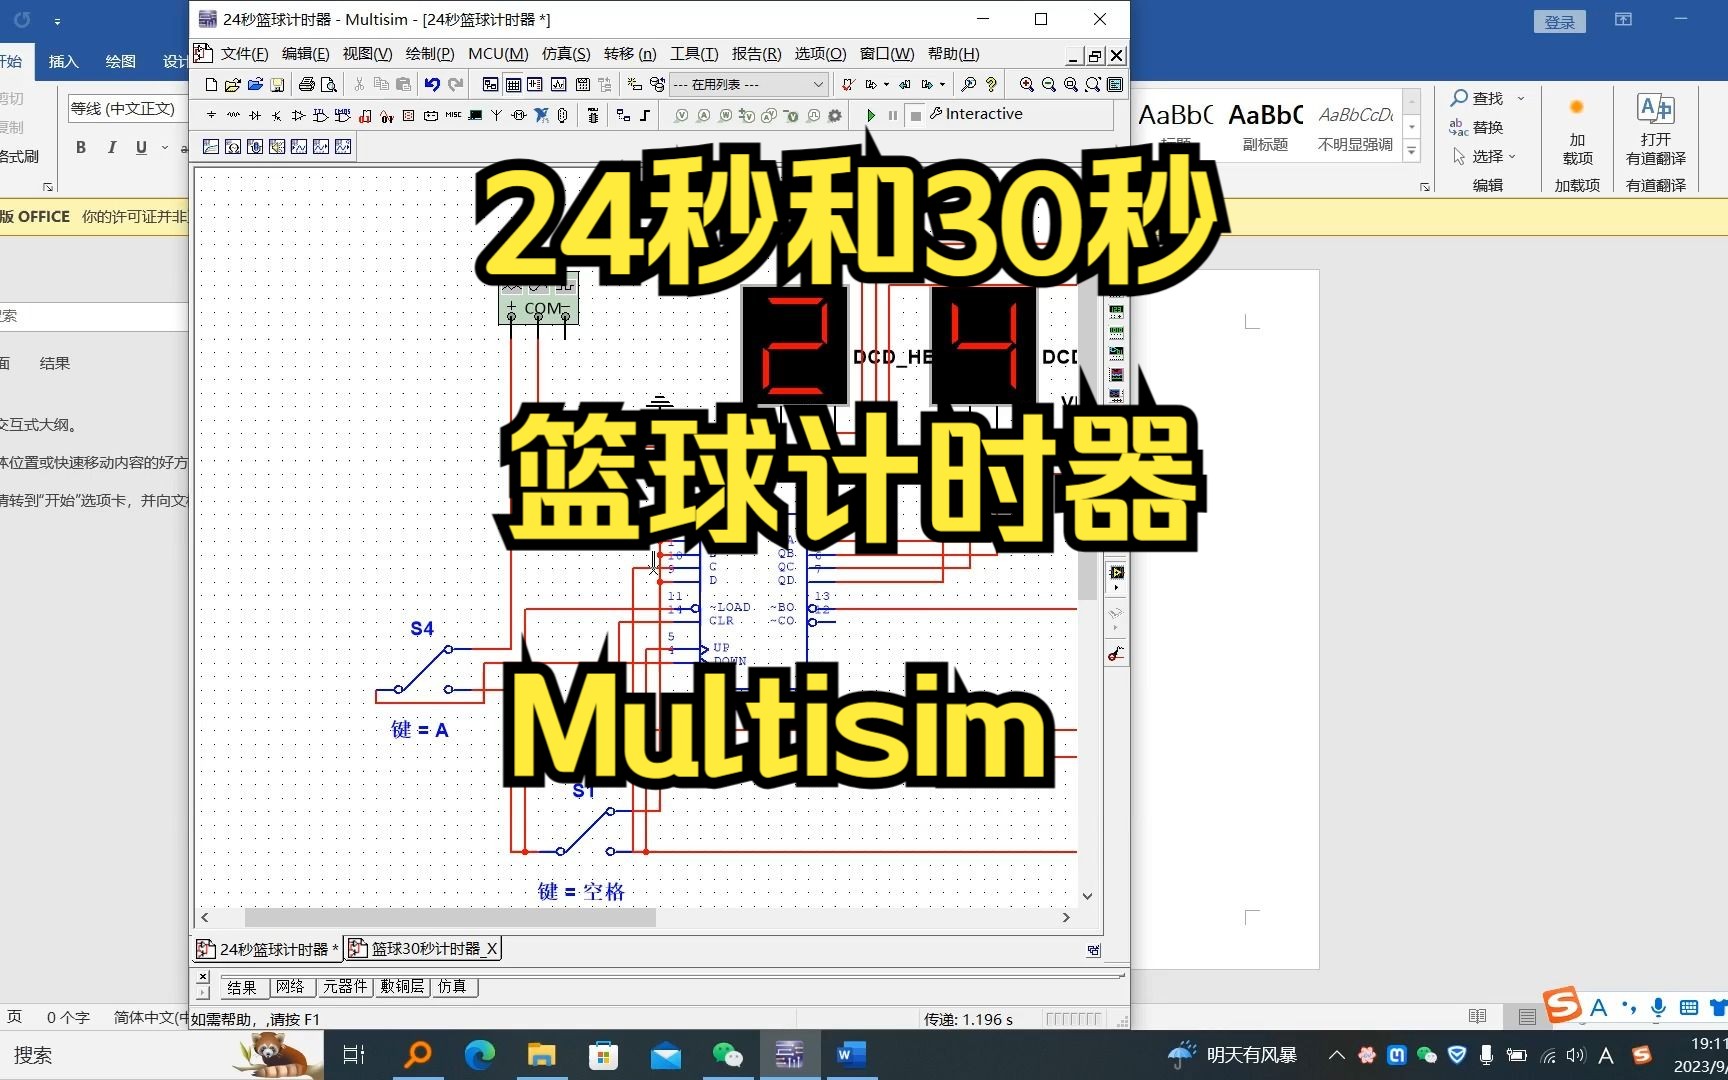Place a Diode component

point(255,116)
